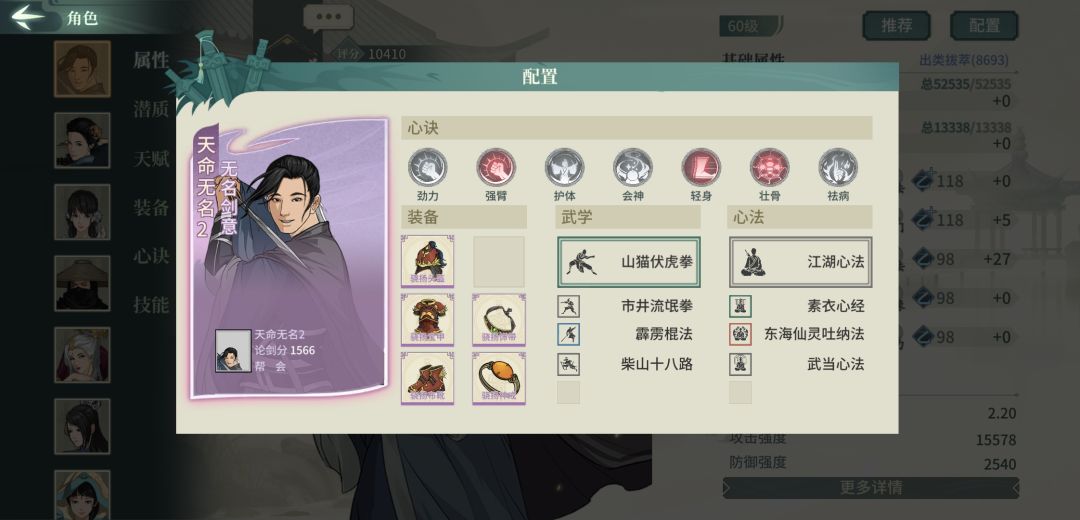The width and height of the screenshot is (1080, 520).
Task: Select the 劲力 heart-formula icon
Action: [x=428, y=167]
